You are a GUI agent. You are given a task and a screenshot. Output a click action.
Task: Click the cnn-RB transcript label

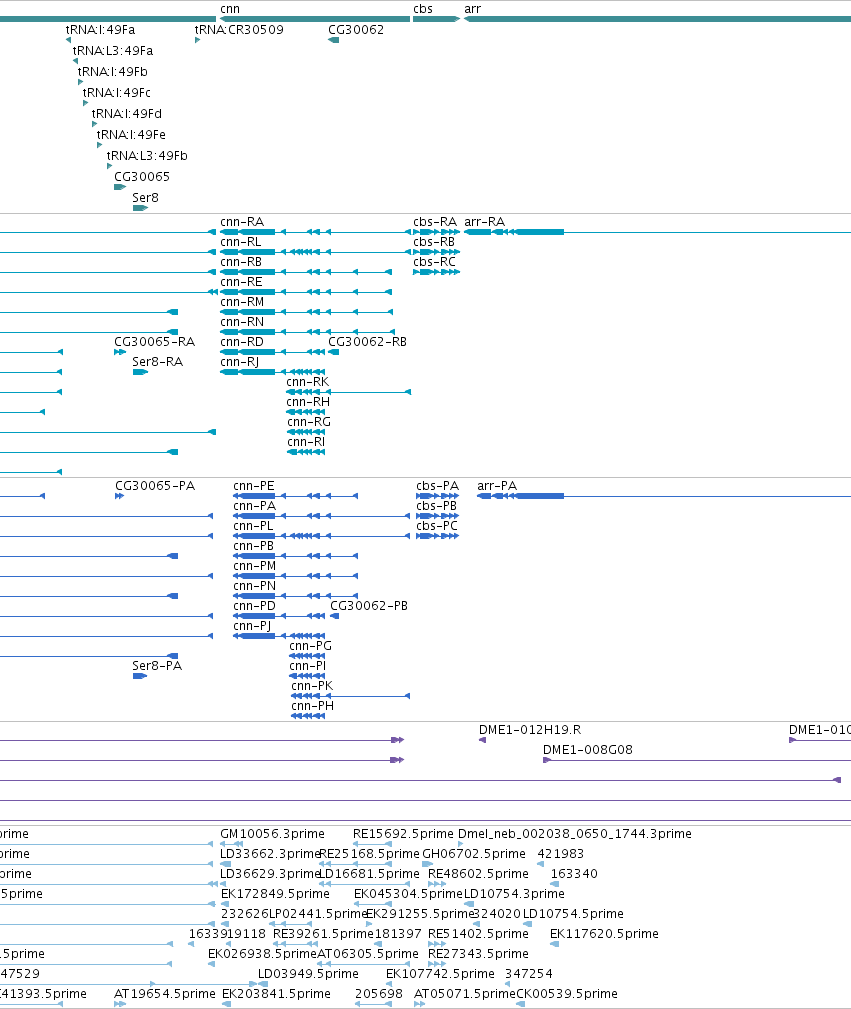[241, 262]
